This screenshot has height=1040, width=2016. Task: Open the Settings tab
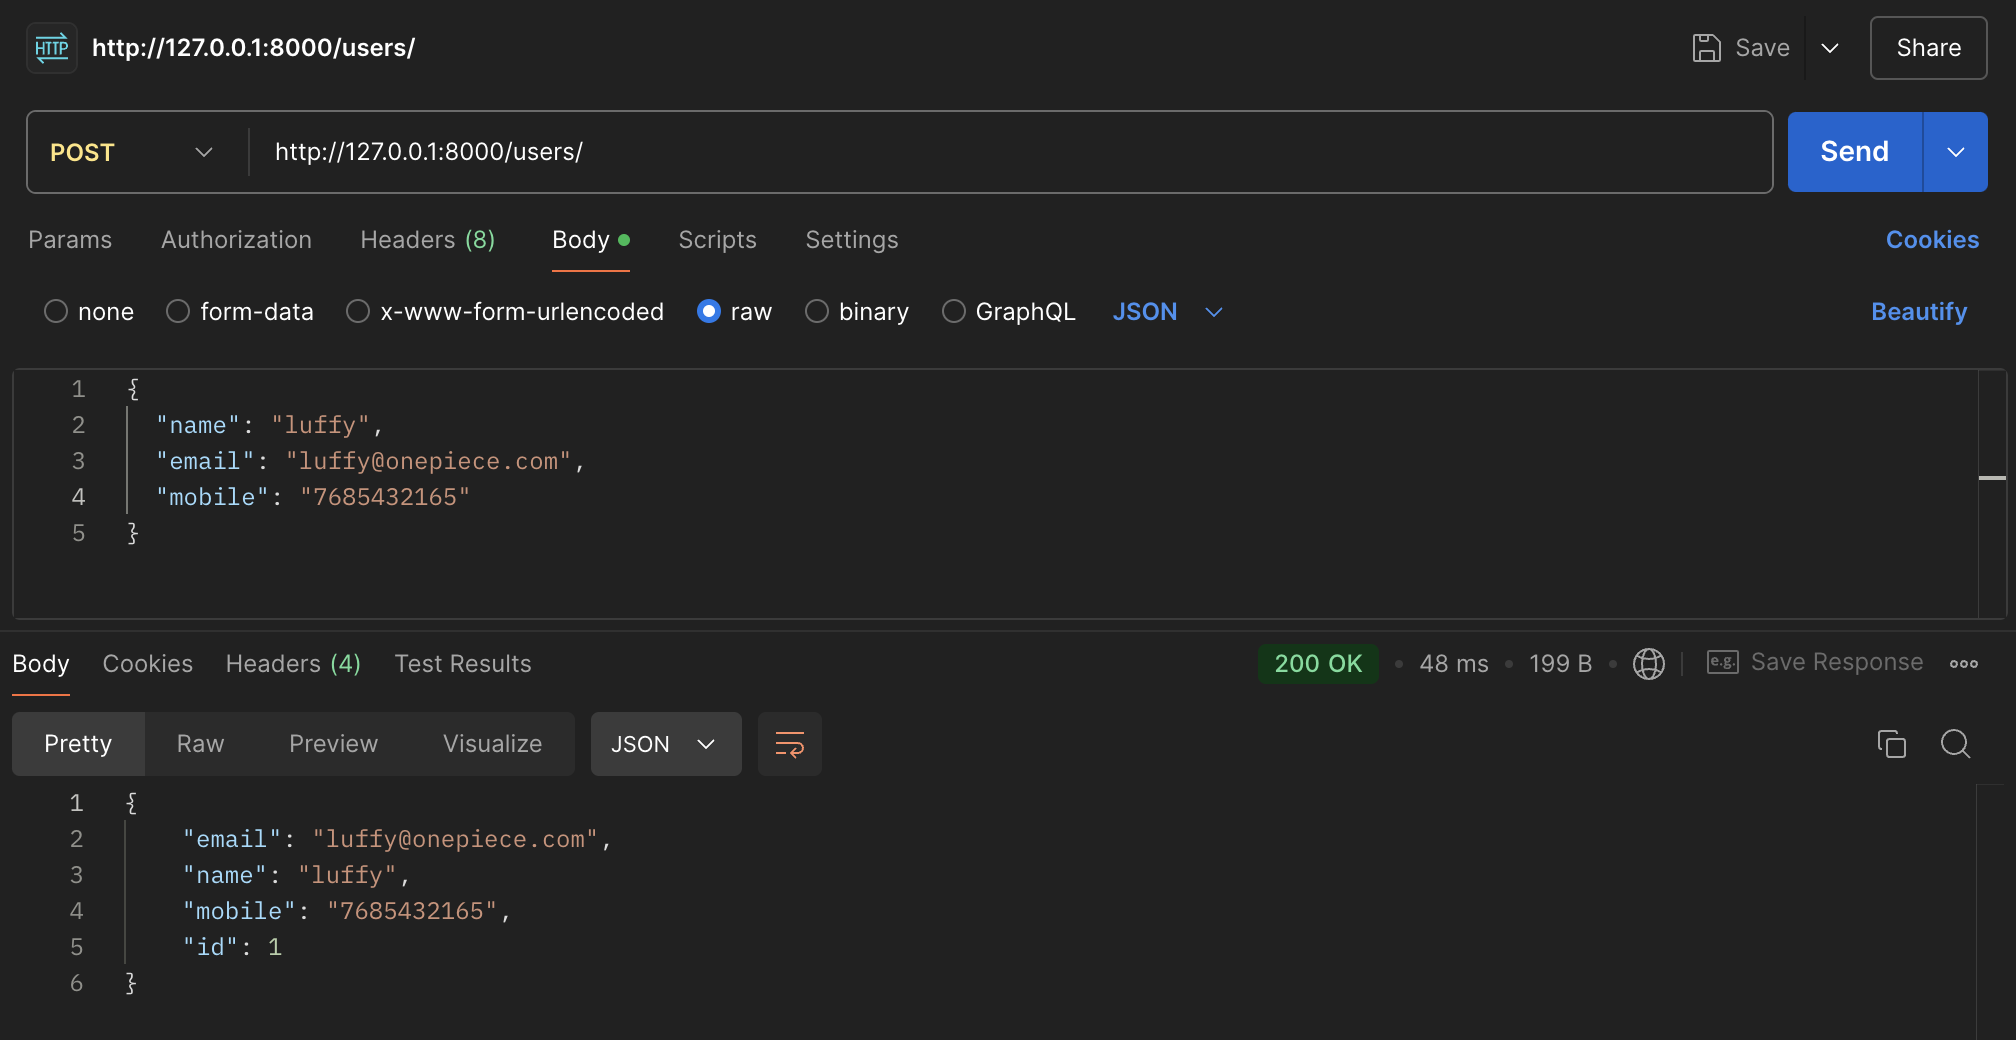coord(851,240)
